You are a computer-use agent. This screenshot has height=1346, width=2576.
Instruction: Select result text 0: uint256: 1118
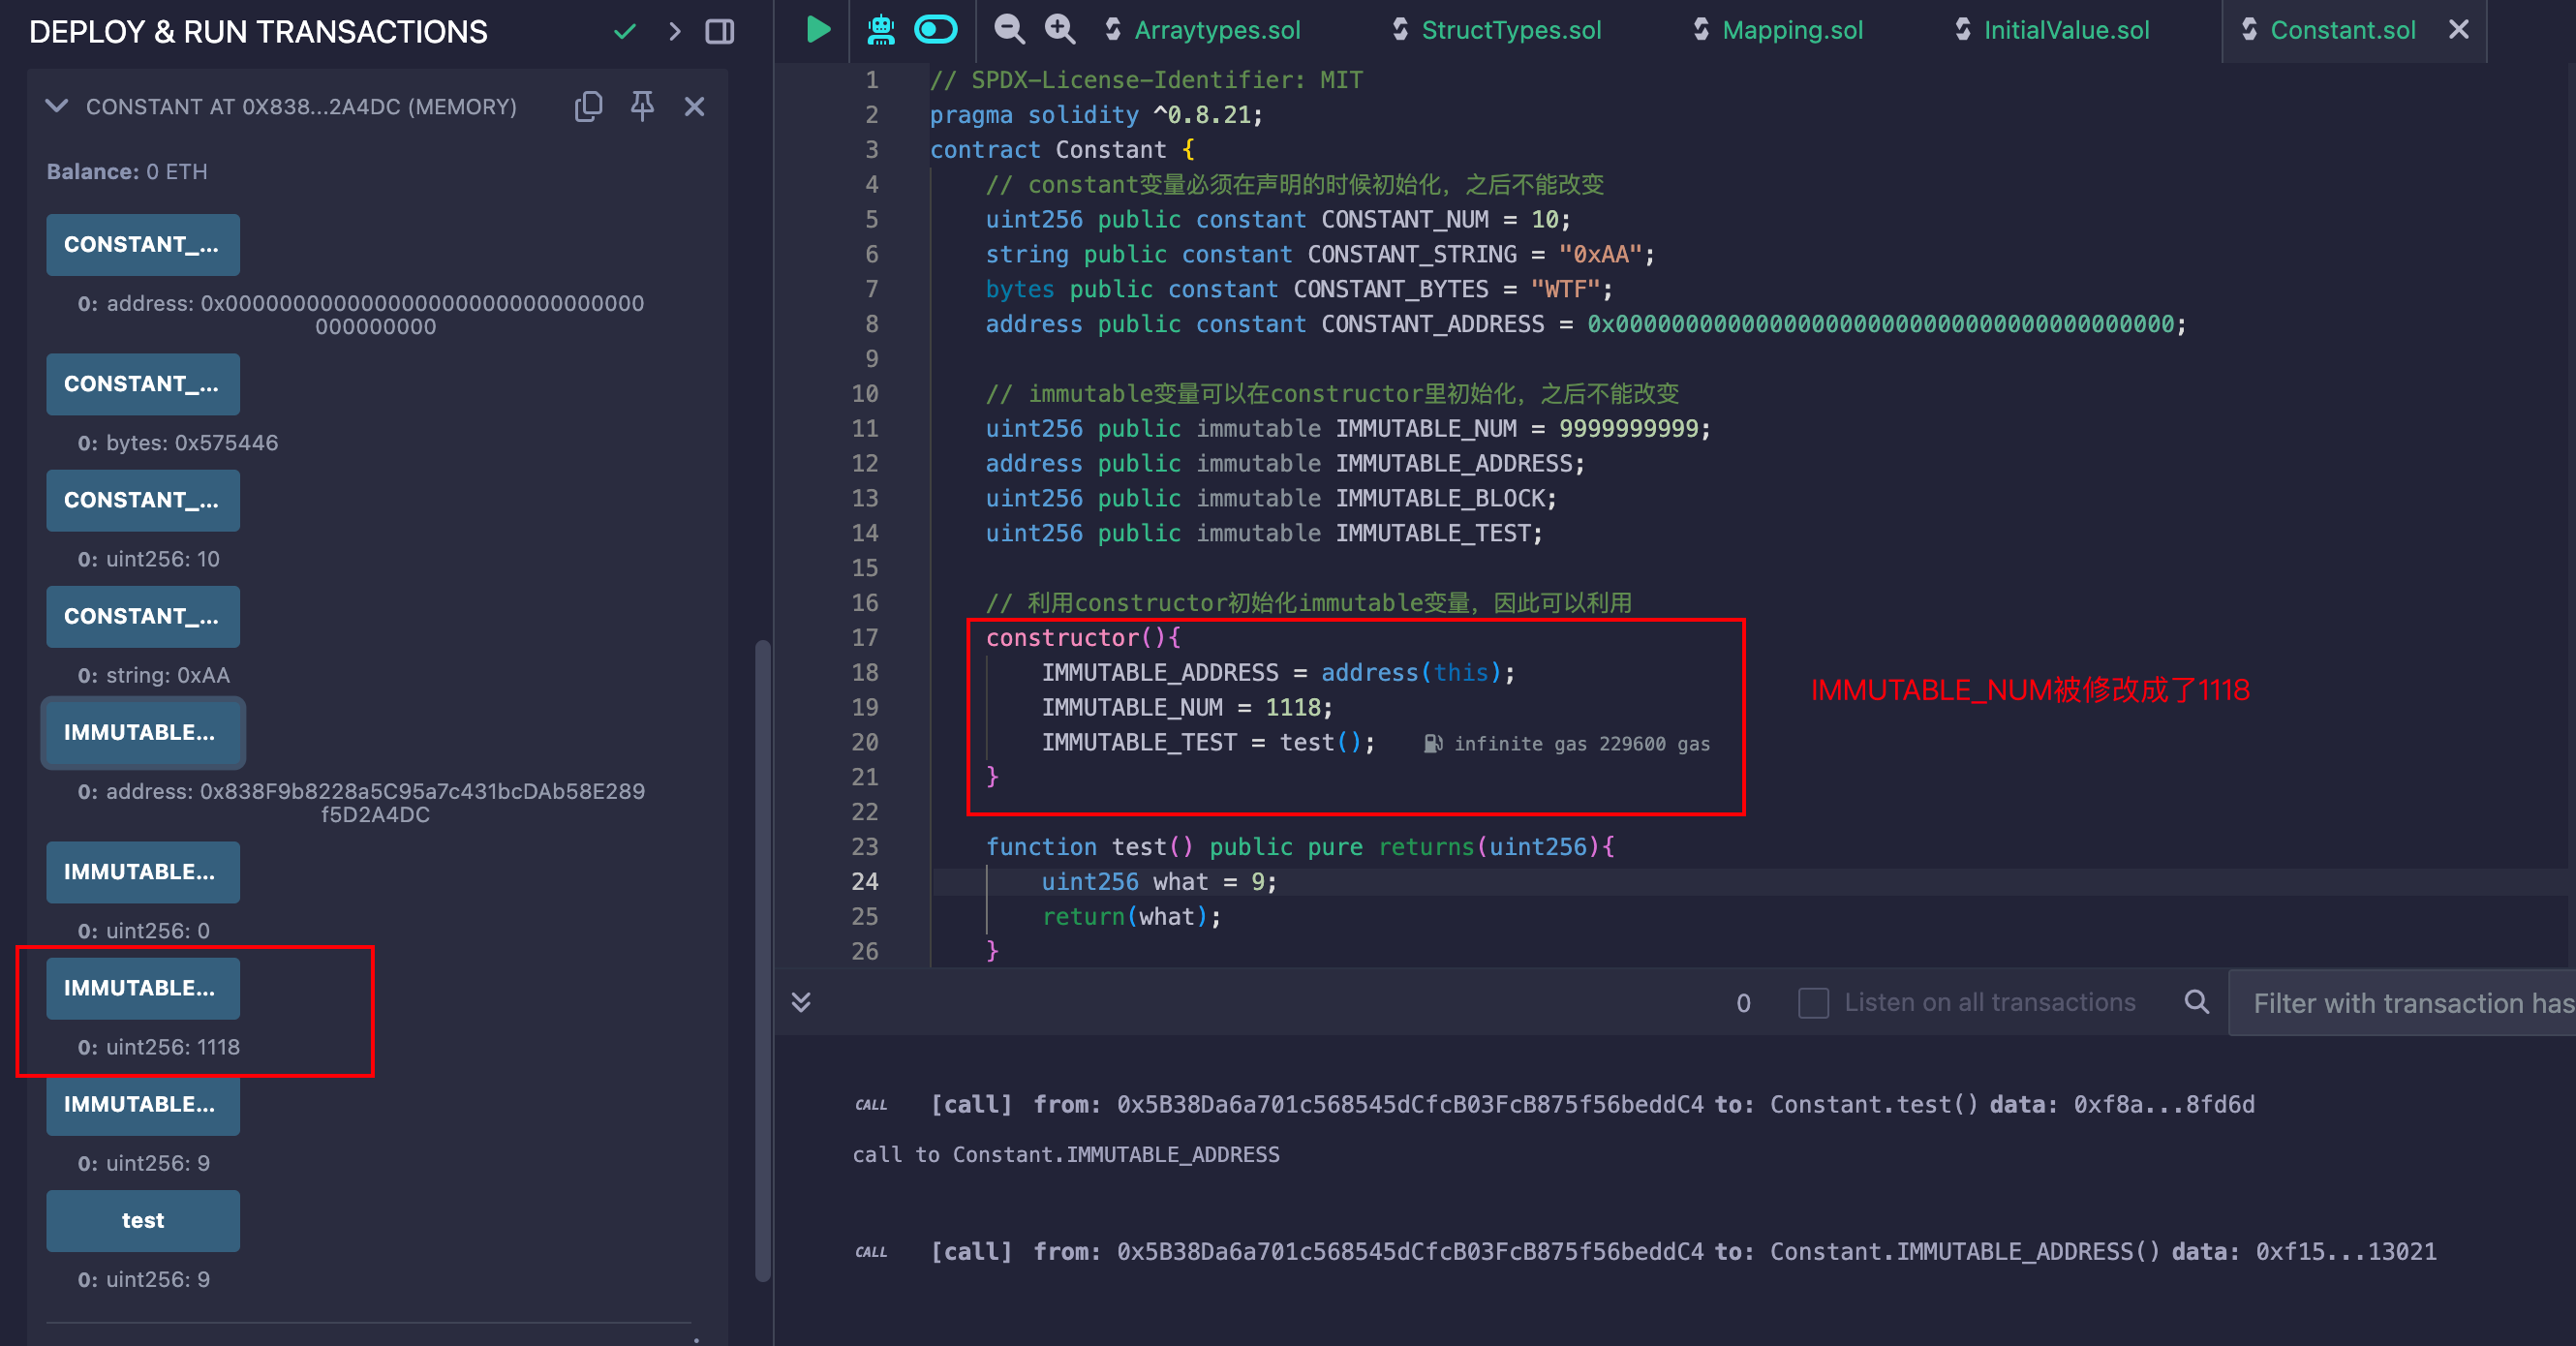[159, 1047]
